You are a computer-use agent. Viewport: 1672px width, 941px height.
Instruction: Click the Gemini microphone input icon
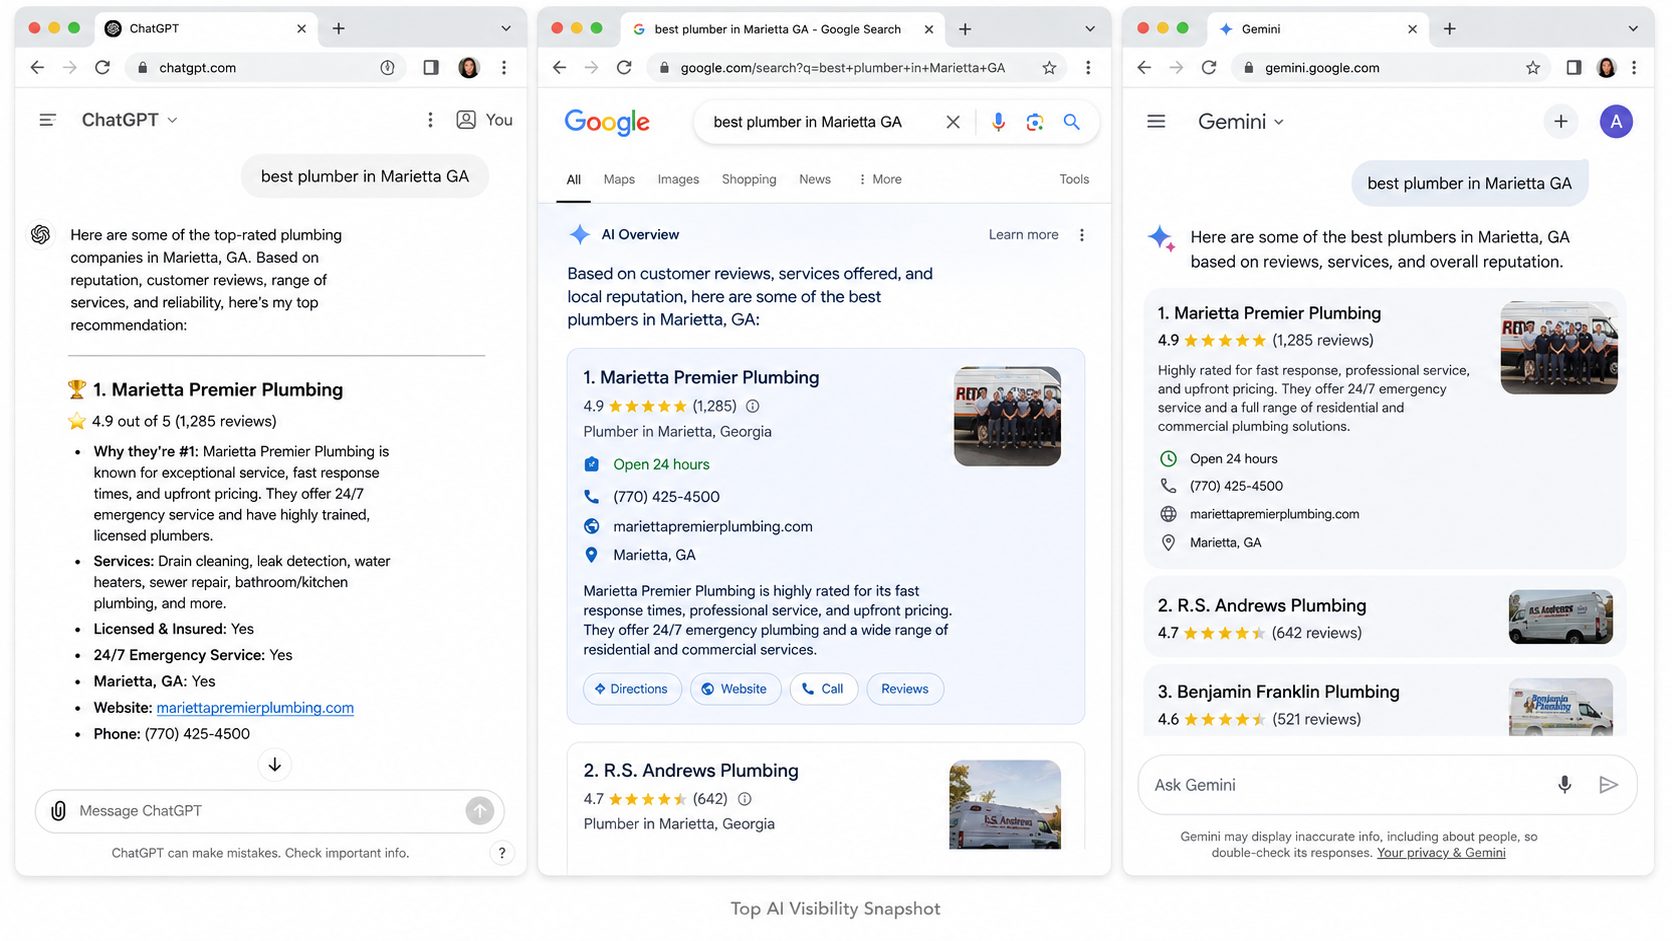(x=1565, y=785)
